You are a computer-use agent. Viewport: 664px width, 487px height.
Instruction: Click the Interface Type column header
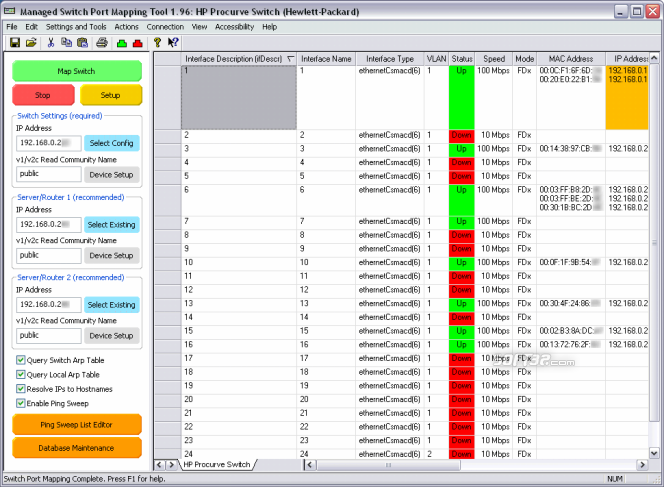[390, 59]
